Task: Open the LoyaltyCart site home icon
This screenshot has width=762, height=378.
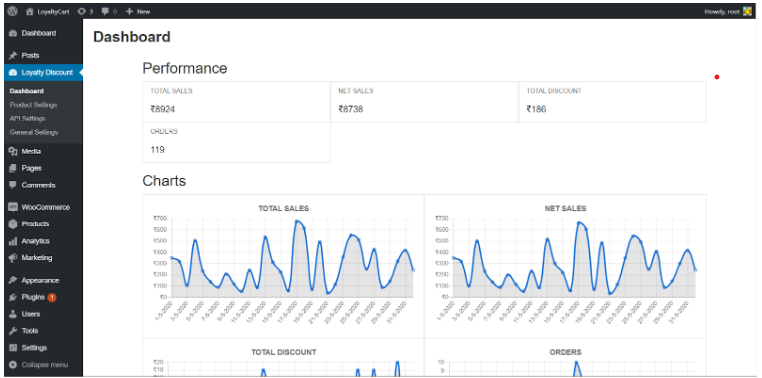Action: tap(30, 11)
